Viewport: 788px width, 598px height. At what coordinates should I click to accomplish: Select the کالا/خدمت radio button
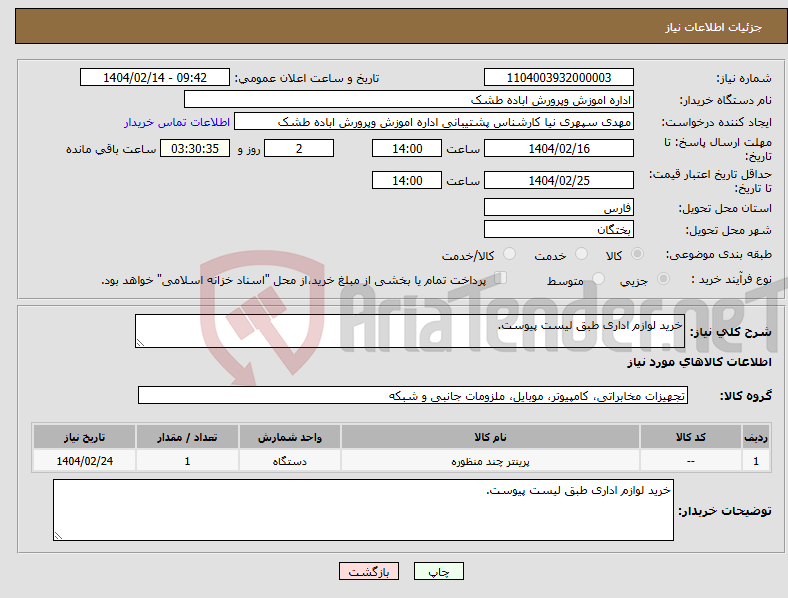(509, 254)
